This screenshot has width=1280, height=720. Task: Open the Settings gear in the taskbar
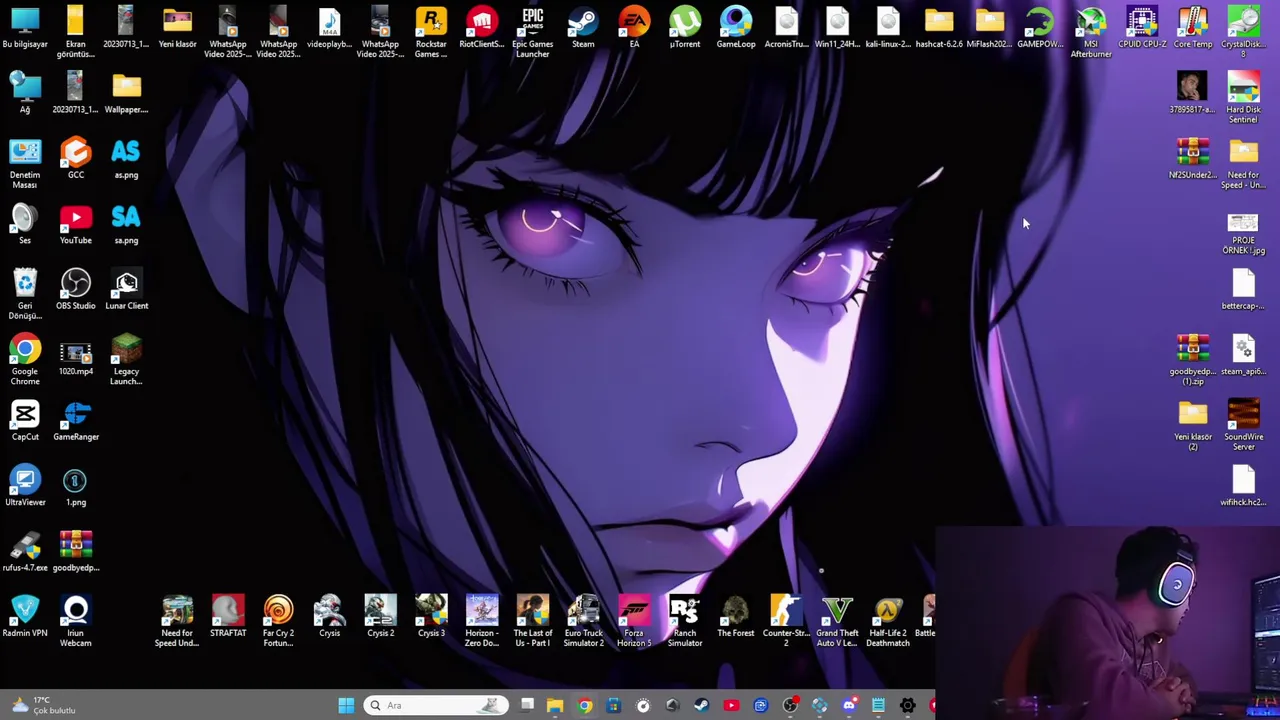[x=908, y=706]
